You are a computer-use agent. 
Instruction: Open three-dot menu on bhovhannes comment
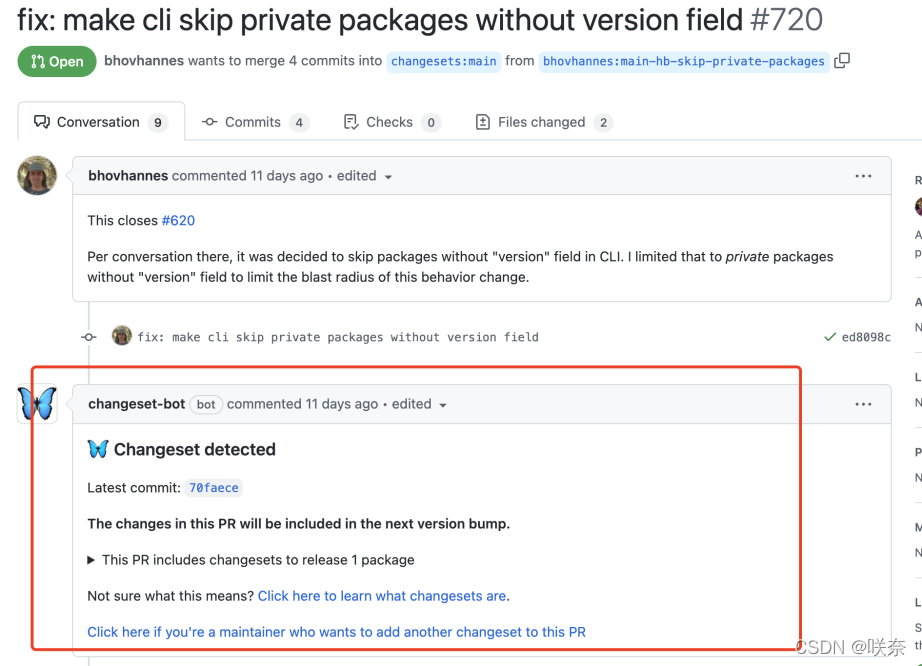(x=863, y=176)
